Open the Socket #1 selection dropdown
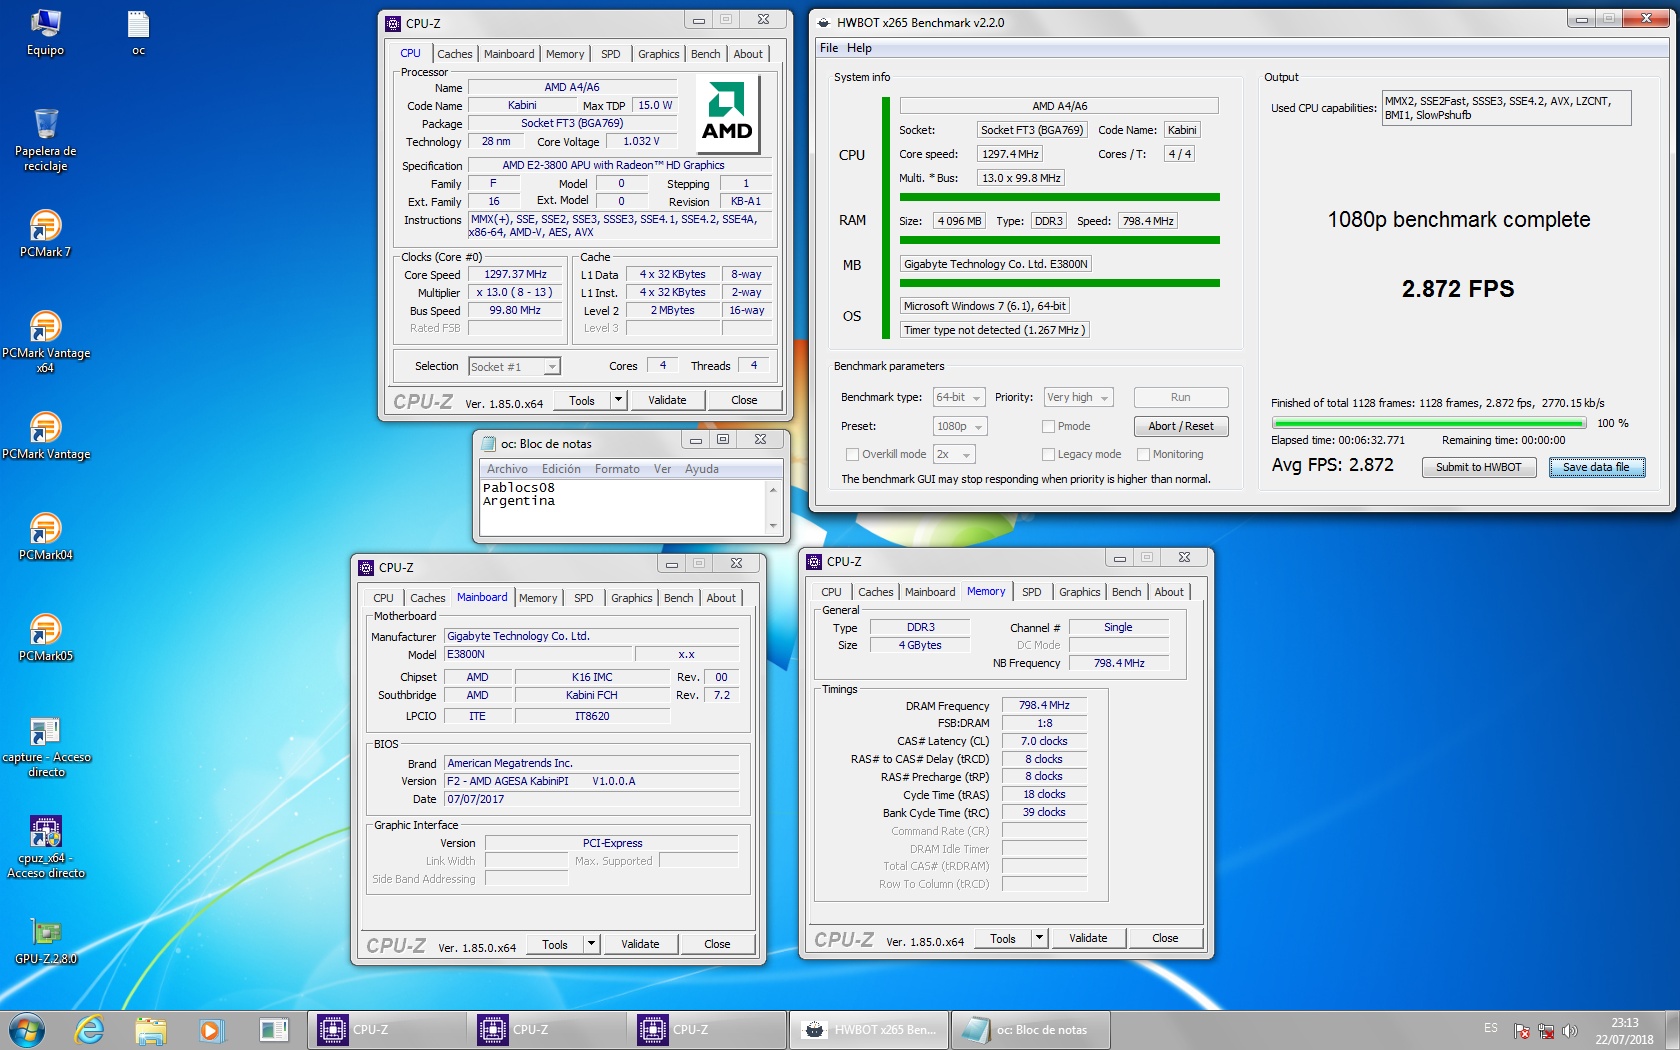1680x1050 pixels. [514, 367]
